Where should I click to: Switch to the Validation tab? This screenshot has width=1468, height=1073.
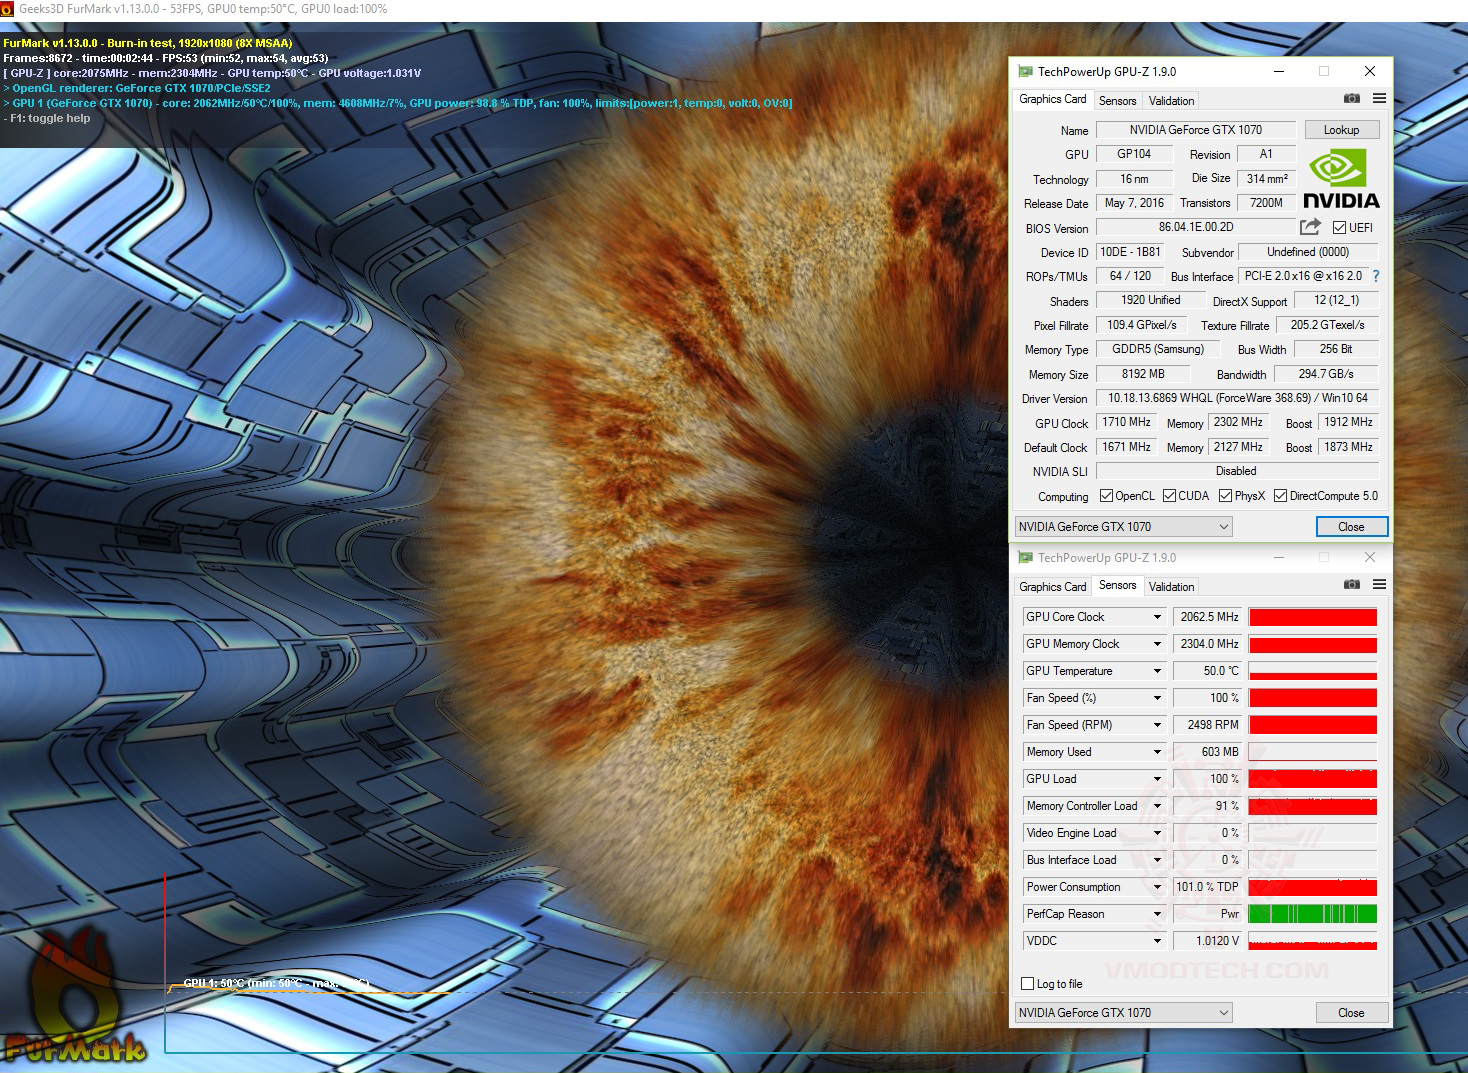[x=1170, y=100]
